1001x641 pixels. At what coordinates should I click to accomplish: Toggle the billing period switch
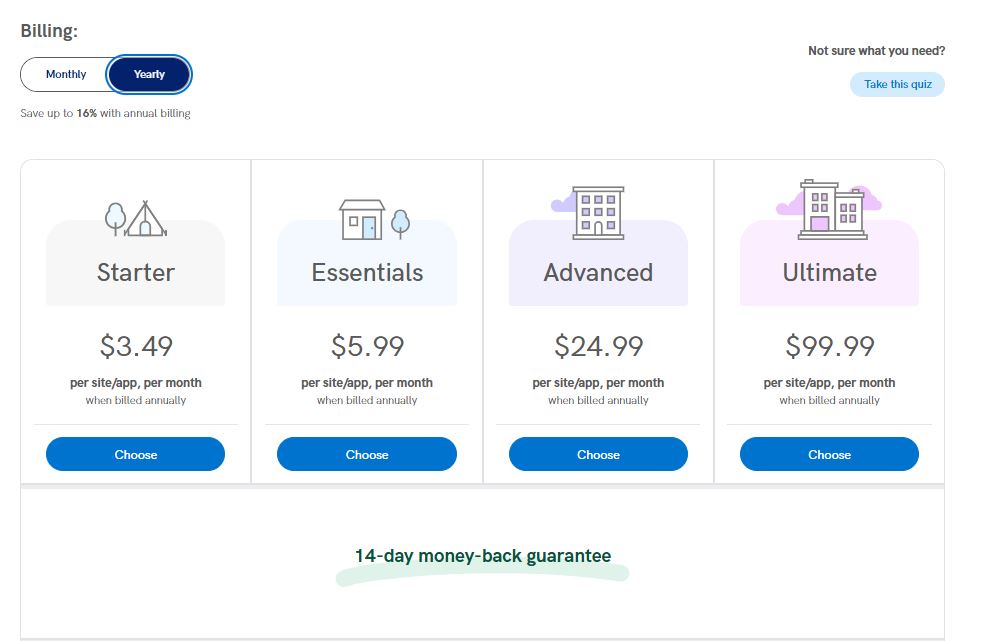[x=106, y=74]
